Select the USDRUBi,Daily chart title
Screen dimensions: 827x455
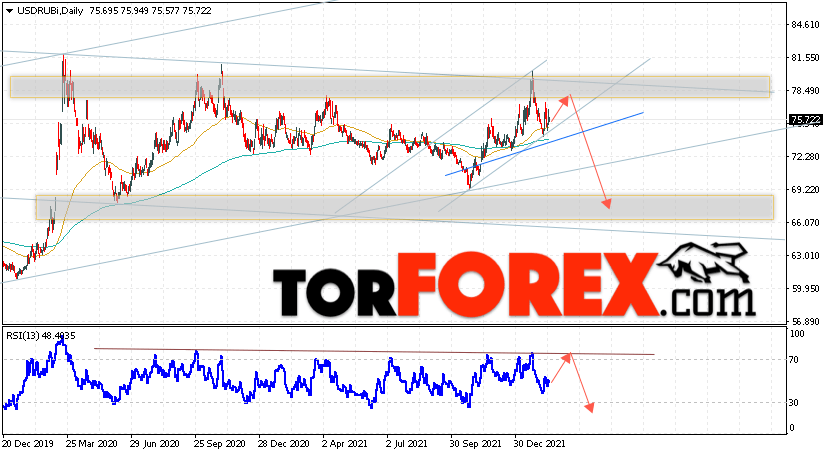point(50,11)
